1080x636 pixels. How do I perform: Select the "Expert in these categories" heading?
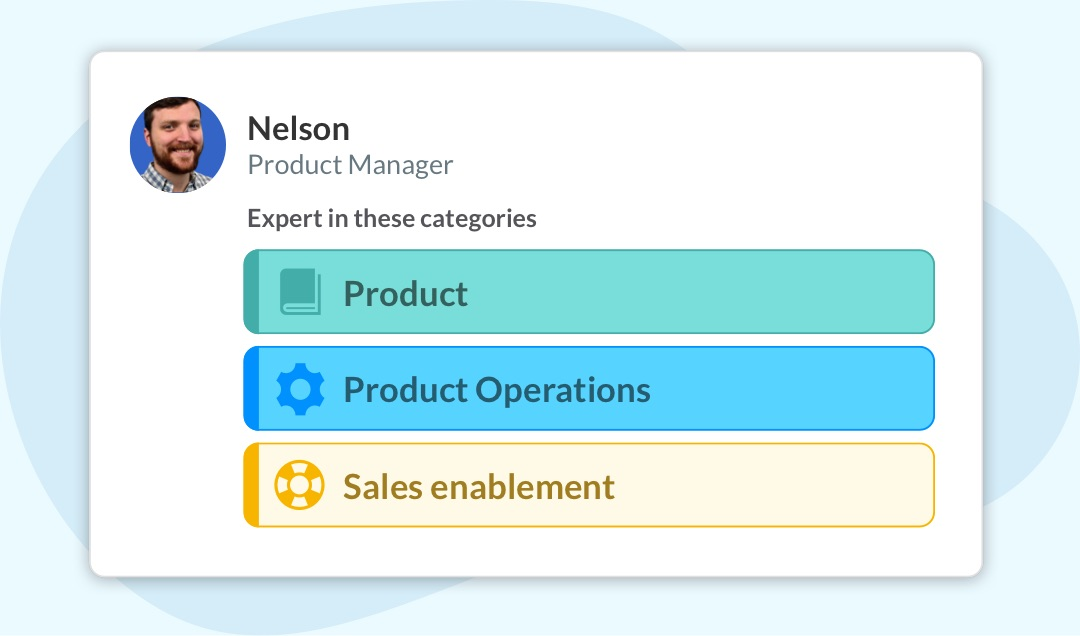(391, 218)
